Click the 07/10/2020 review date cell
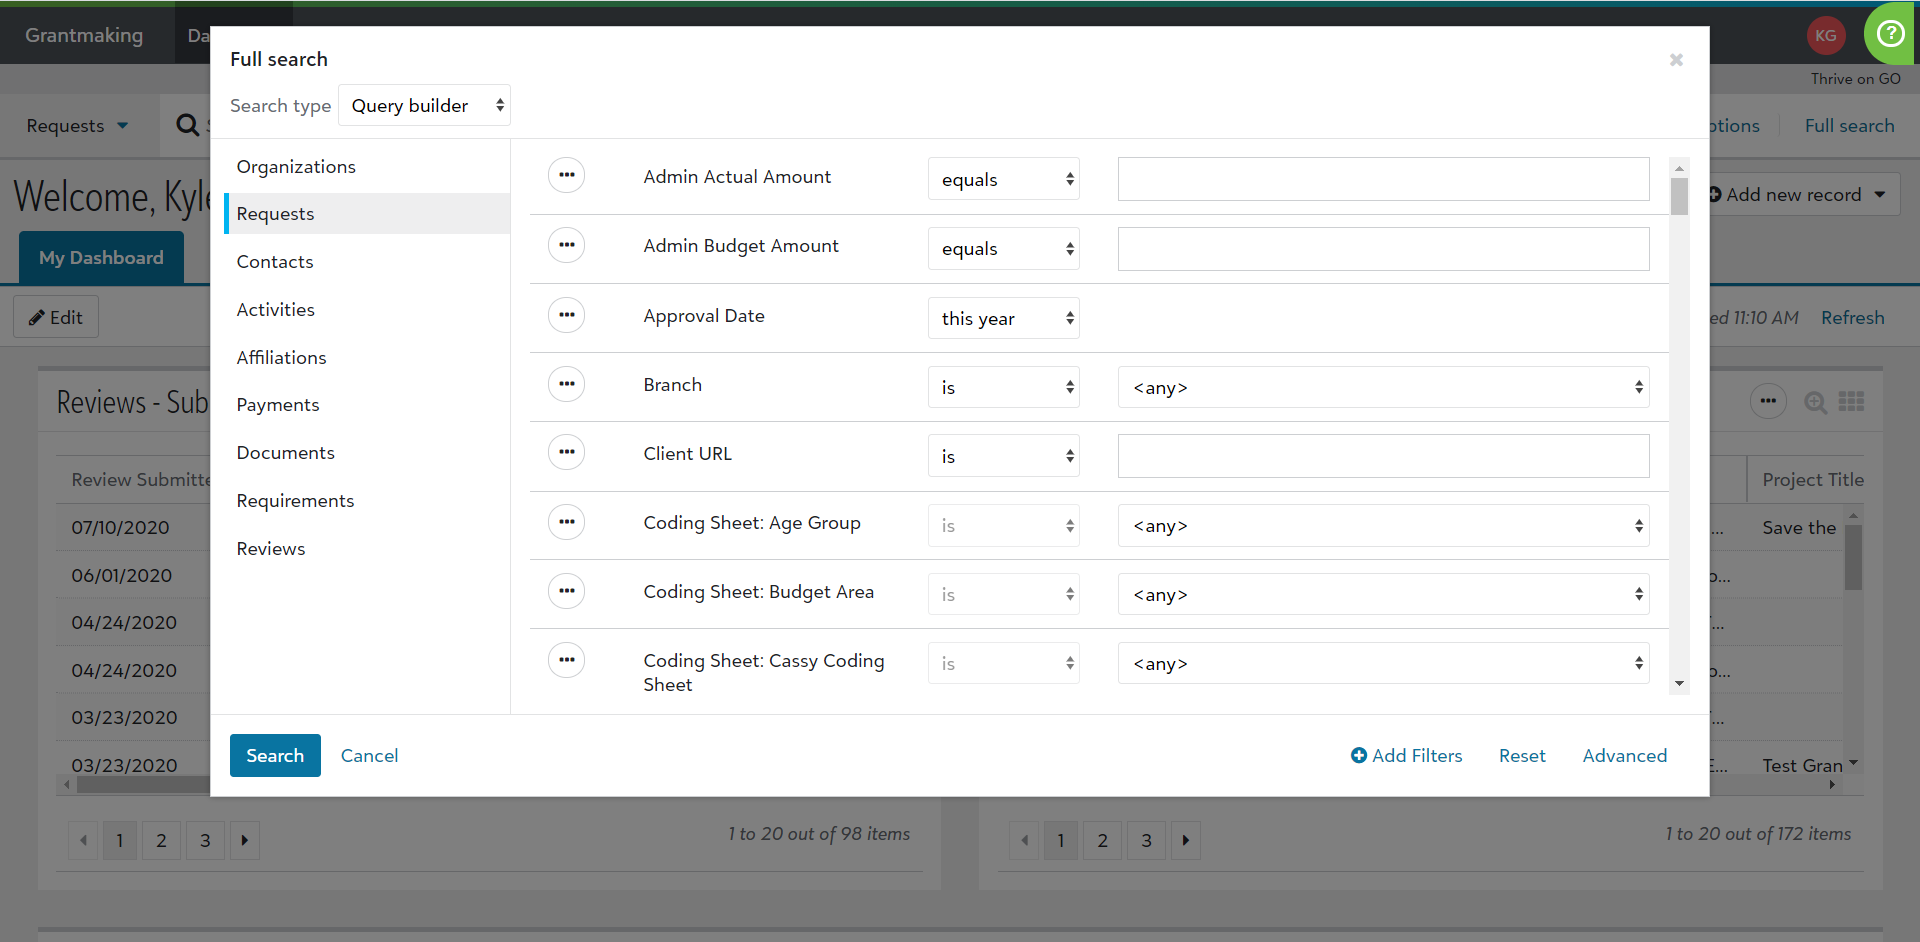This screenshot has height=942, width=1920. click(x=120, y=527)
